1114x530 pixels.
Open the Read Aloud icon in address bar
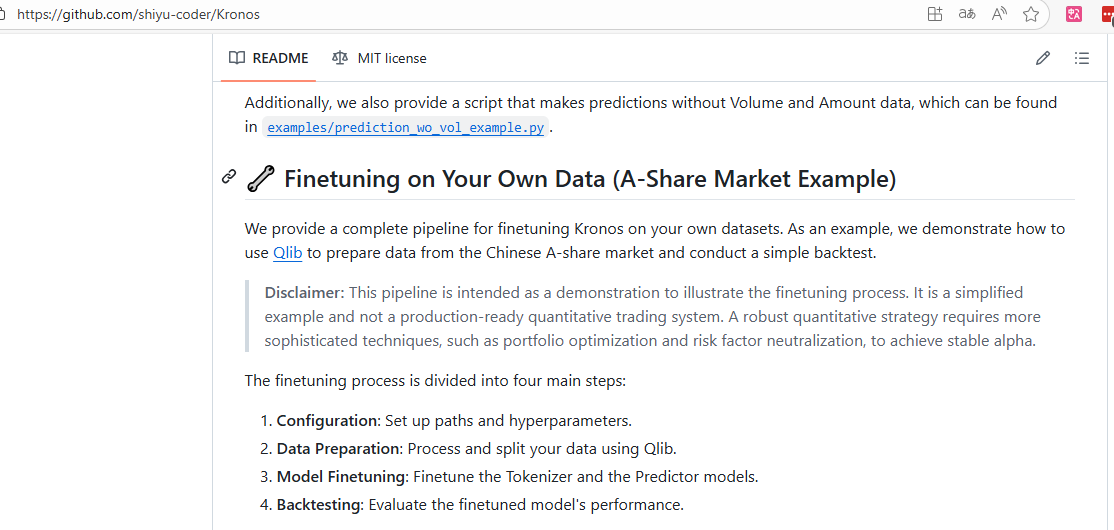[999, 14]
